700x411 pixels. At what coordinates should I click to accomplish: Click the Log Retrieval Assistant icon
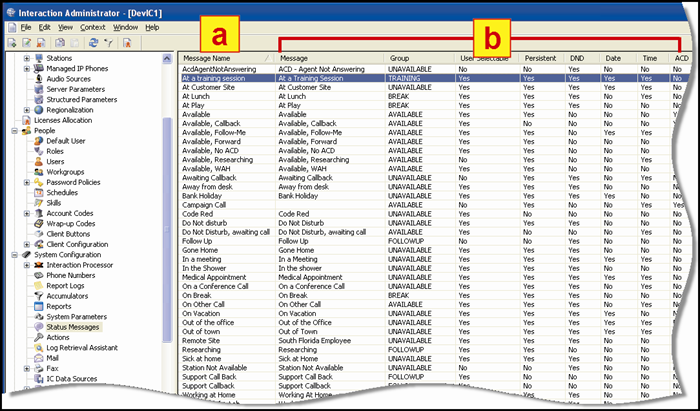tap(38, 348)
